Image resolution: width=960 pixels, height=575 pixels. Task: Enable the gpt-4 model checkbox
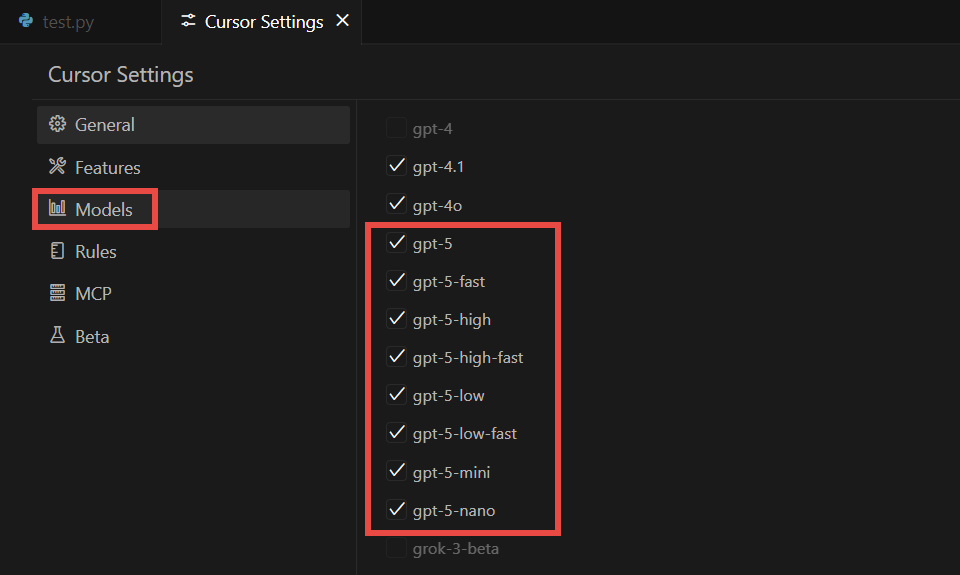click(396, 128)
